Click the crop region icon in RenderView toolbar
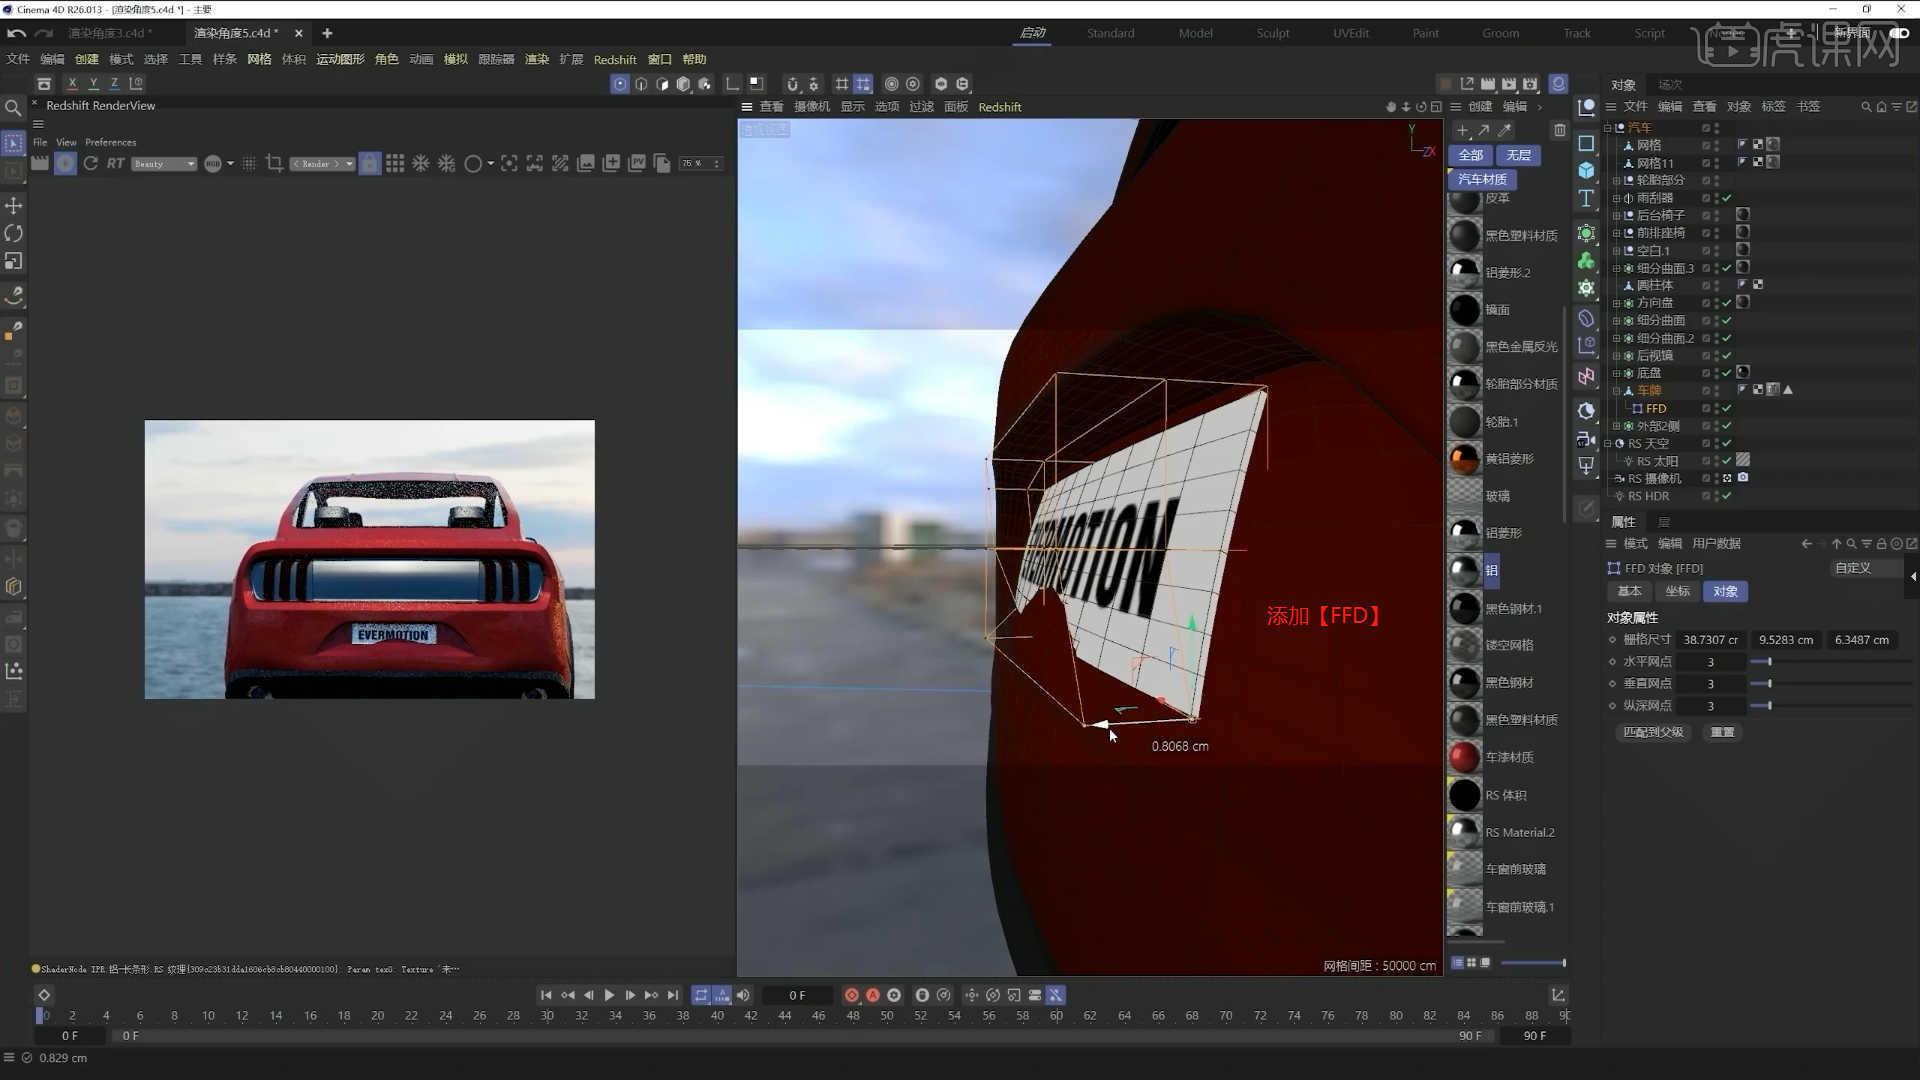 click(273, 163)
